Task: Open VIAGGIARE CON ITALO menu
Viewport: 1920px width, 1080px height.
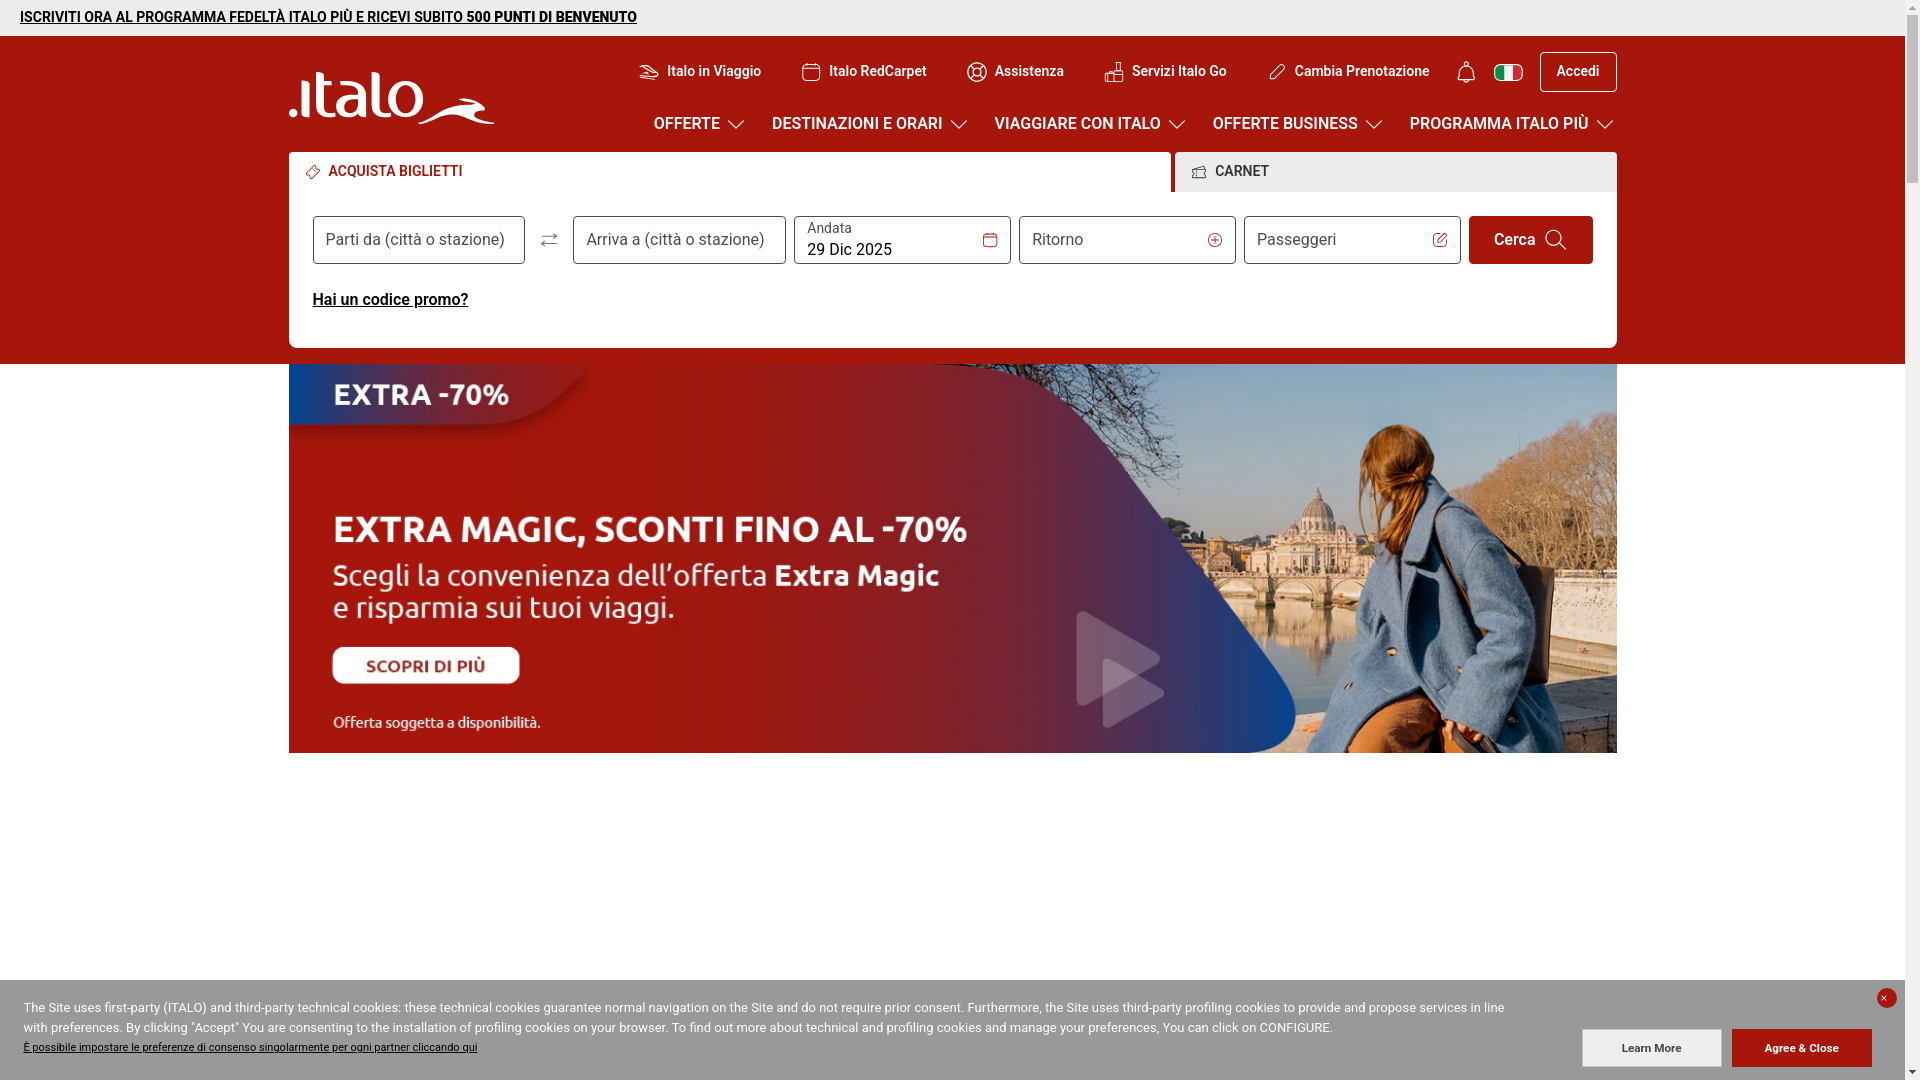Action: point(1090,124)
